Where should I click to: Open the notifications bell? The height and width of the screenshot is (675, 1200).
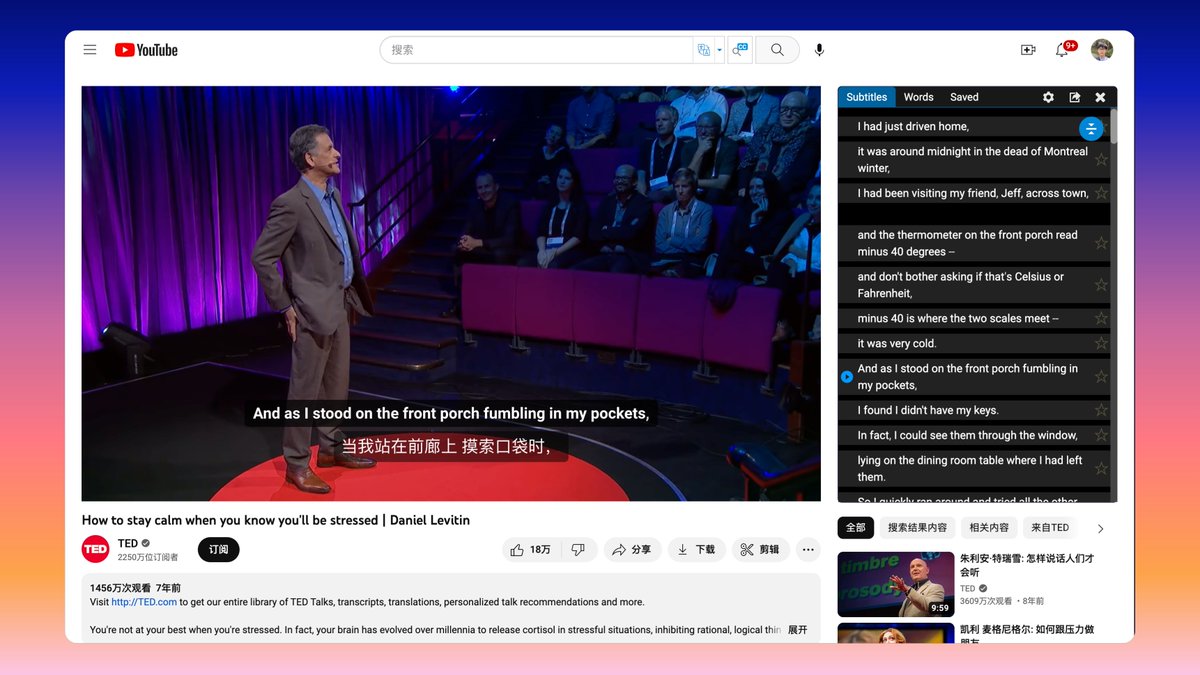point(1062,49)
